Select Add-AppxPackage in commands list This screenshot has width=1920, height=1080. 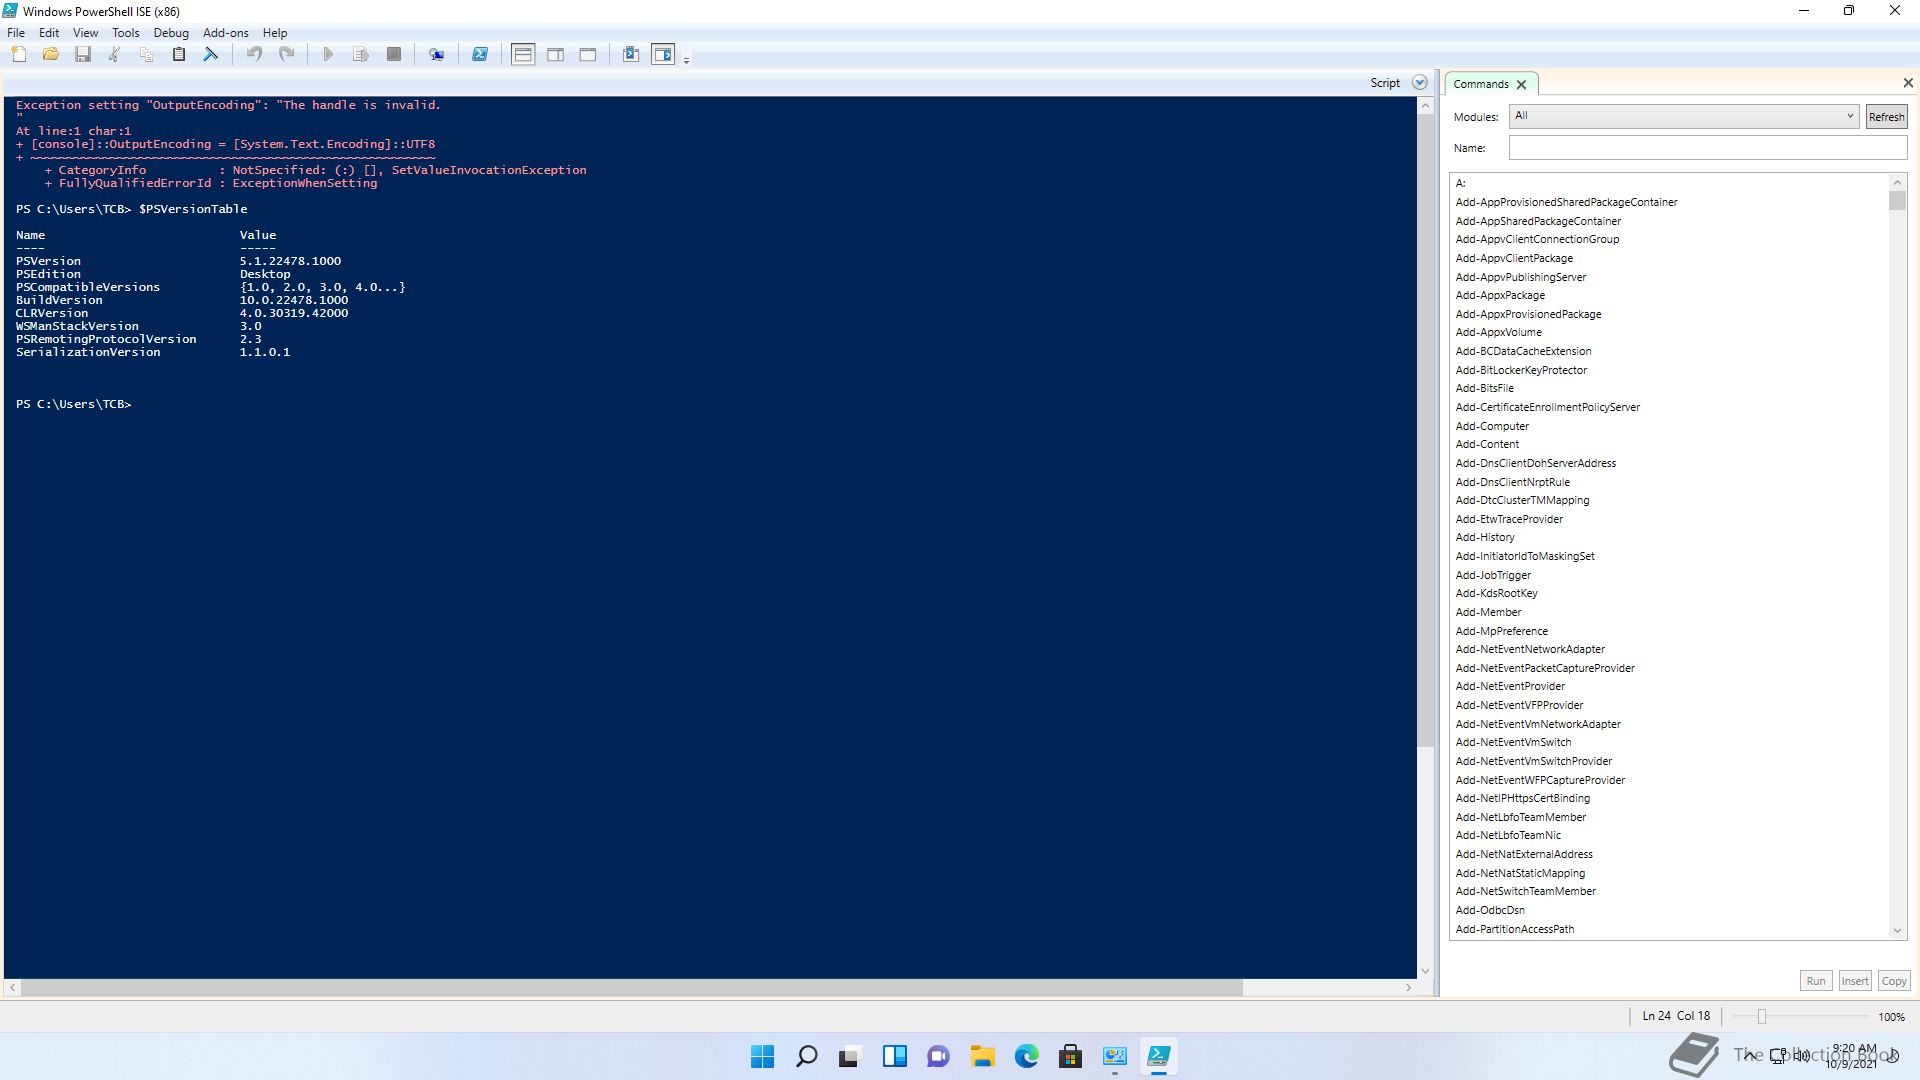pyautogui.click(x=1500, y=296)
